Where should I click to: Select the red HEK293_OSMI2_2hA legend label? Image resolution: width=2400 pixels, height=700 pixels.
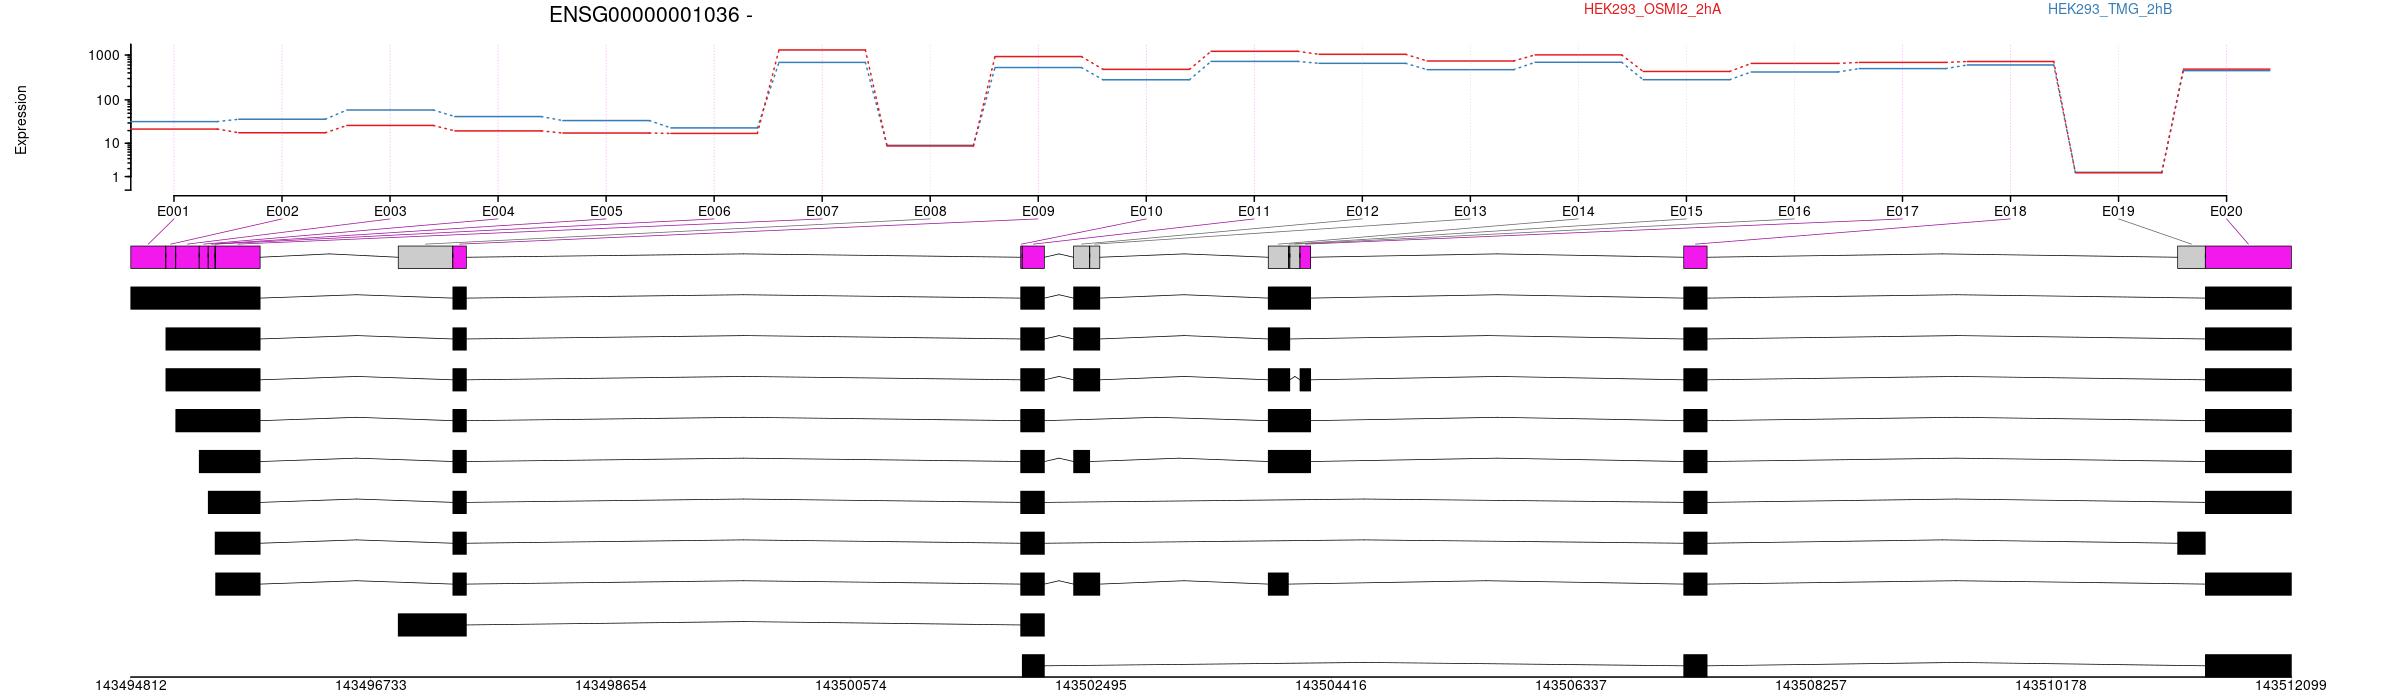pyautogui.click(x=1652, y=9)
